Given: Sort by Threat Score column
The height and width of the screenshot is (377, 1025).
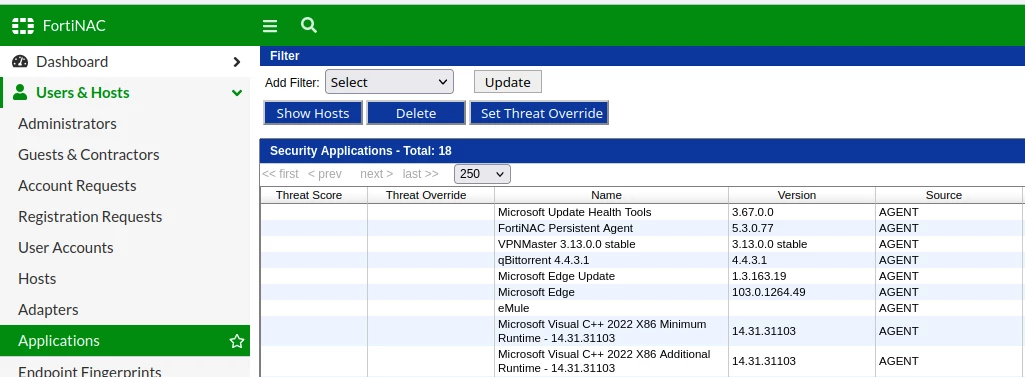Looking at the screenshot, I should 314,195.
